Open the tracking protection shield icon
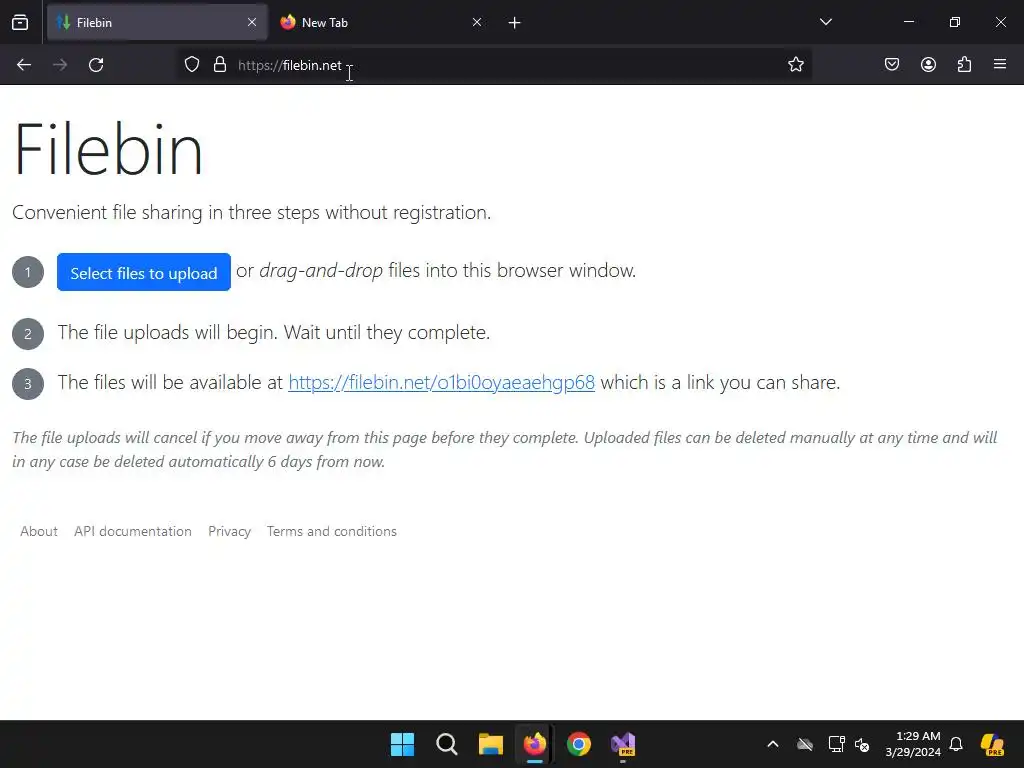Image resolution: width=1024 pixels, height=768 pixels. [x=191, y=64]
